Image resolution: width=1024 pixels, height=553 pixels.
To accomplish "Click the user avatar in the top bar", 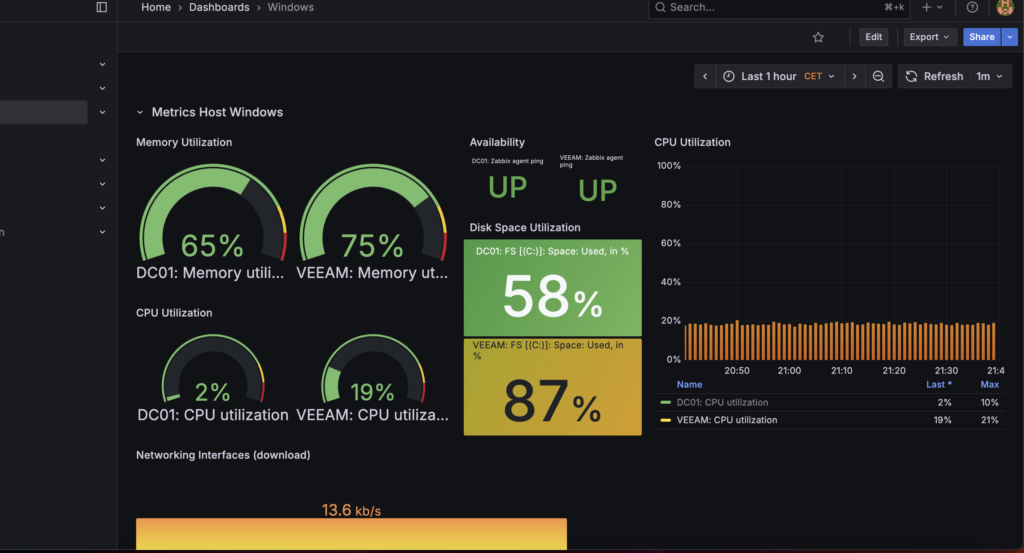I will (x=1005, y=7).
